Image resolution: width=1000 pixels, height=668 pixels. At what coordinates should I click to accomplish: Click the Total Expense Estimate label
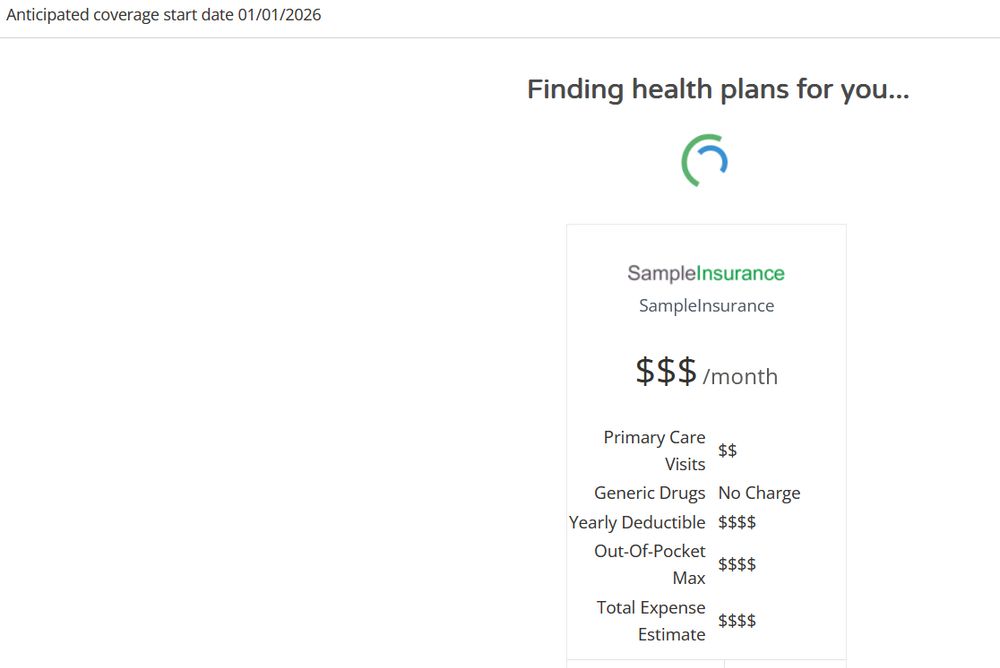[x=650, y=620]
